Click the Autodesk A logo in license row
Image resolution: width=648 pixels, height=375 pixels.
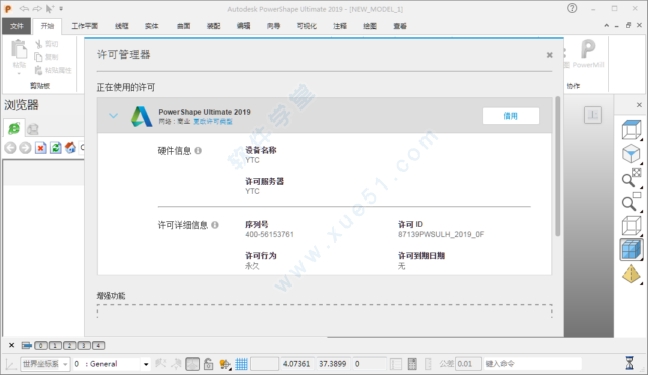[x=141, y=116]
